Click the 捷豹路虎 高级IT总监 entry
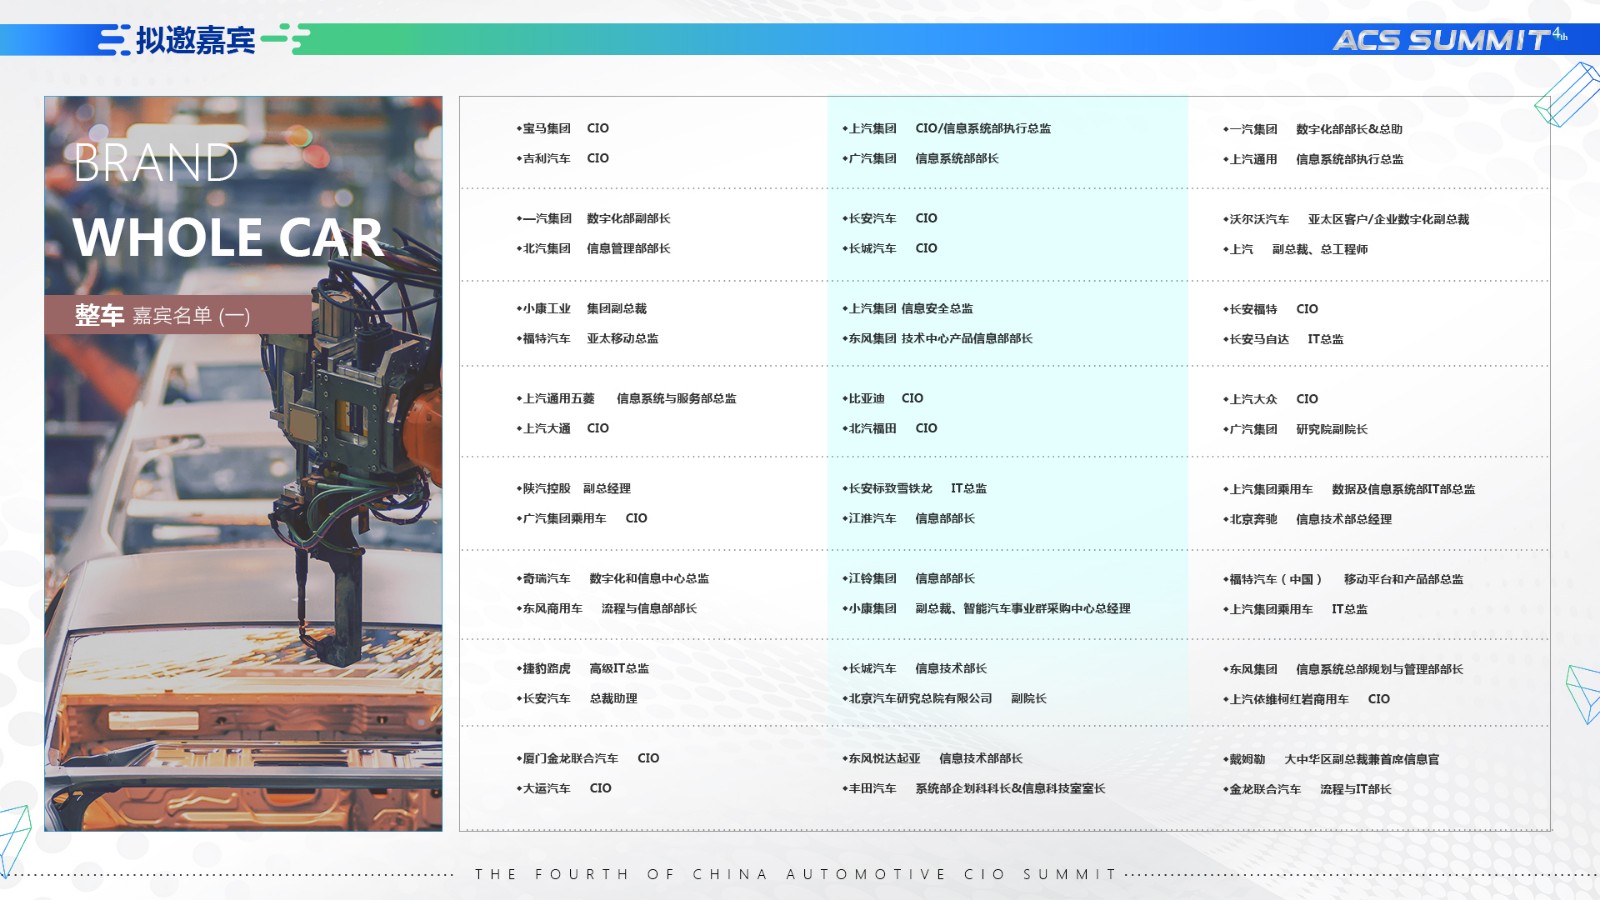This screenshot has height=900, width=1600. (583, 668)
